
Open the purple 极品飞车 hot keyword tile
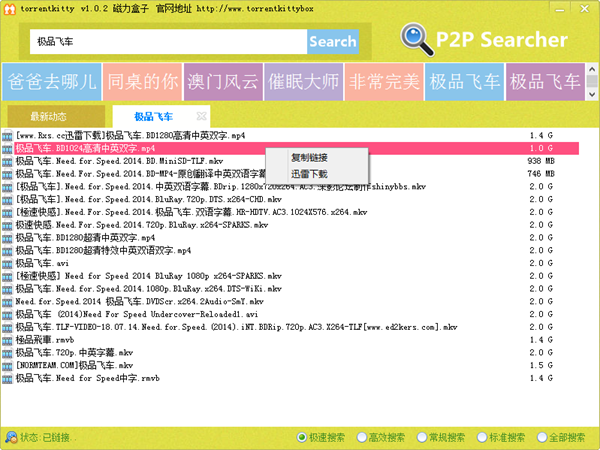point(545,82)
